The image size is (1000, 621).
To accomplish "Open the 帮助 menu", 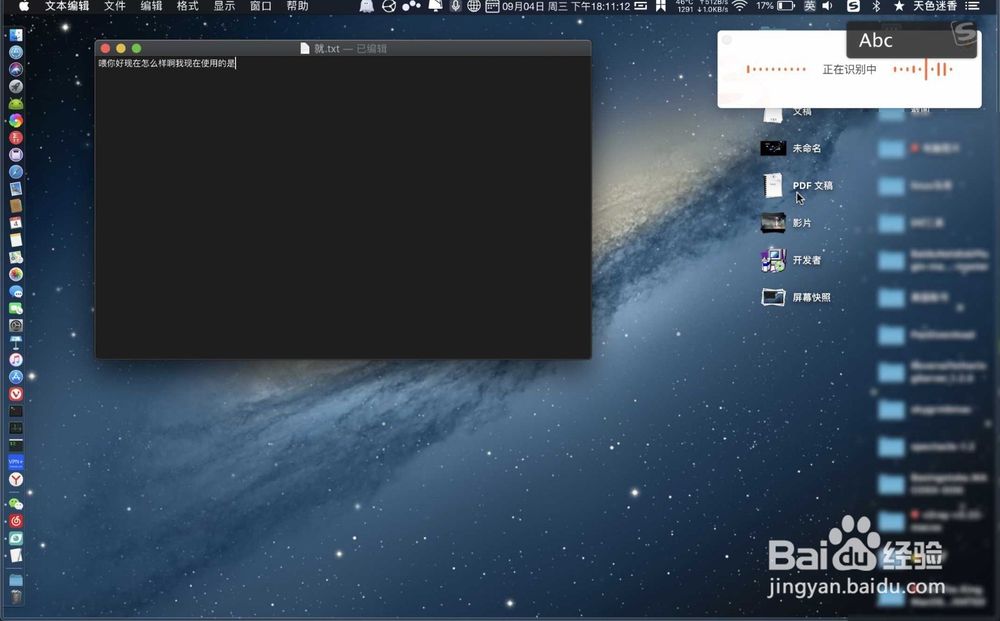I will pos(297,6).
